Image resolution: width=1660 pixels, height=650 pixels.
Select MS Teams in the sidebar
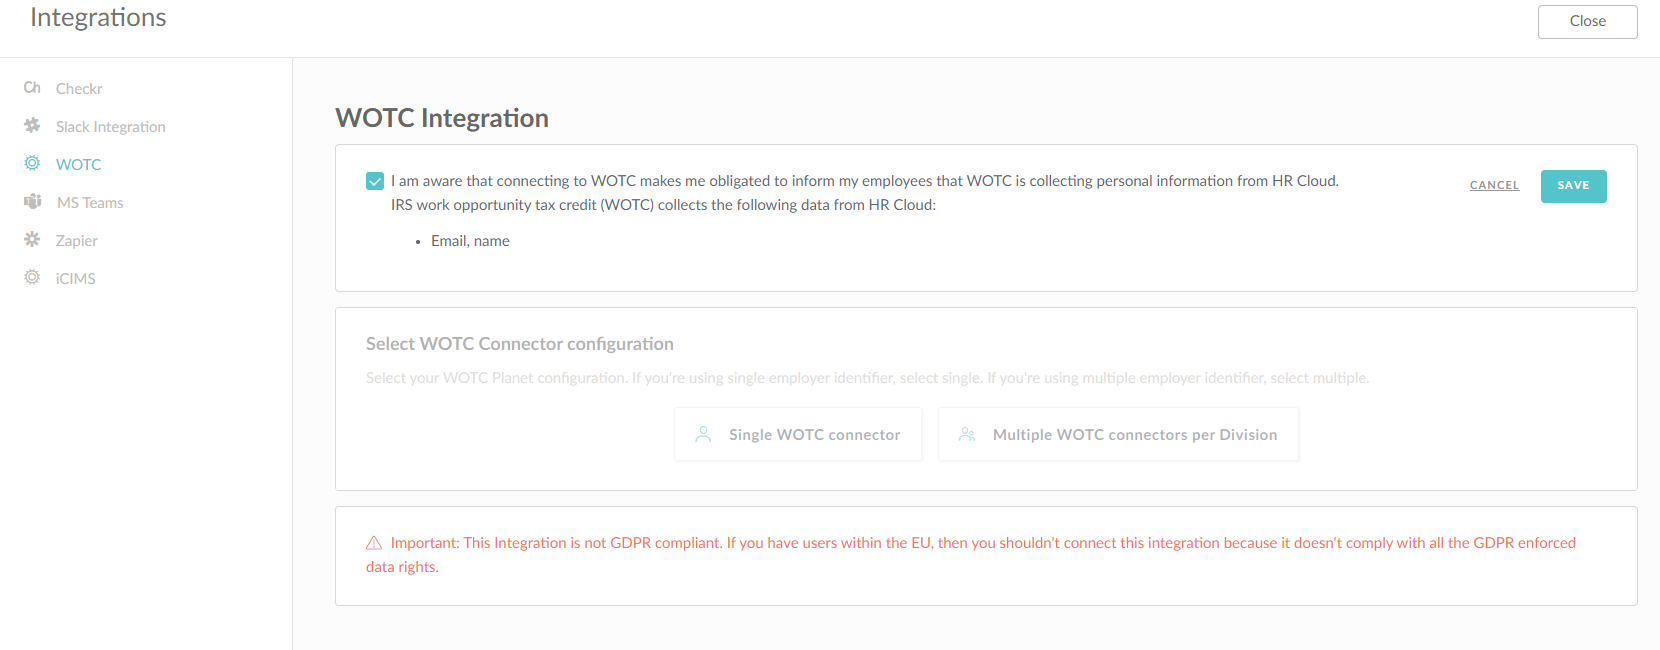coord(90,203)
